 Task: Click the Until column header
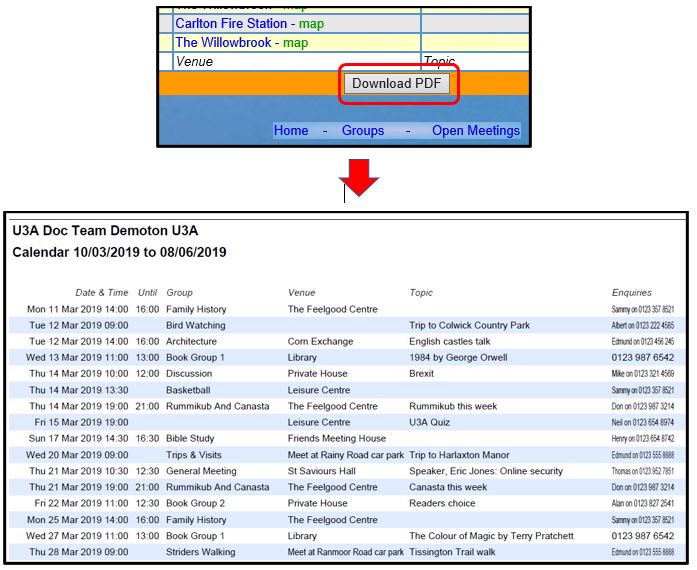[147, 293]
